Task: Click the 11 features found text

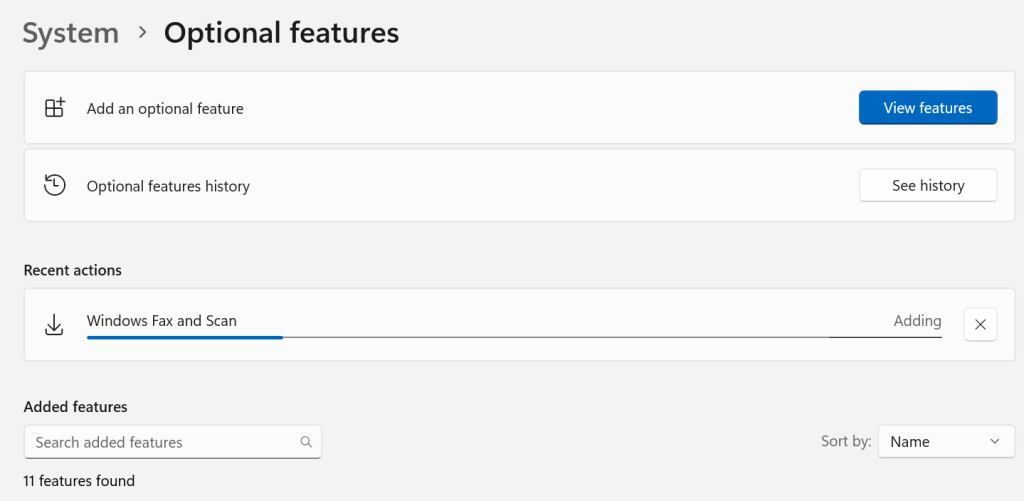Action: 79,481
